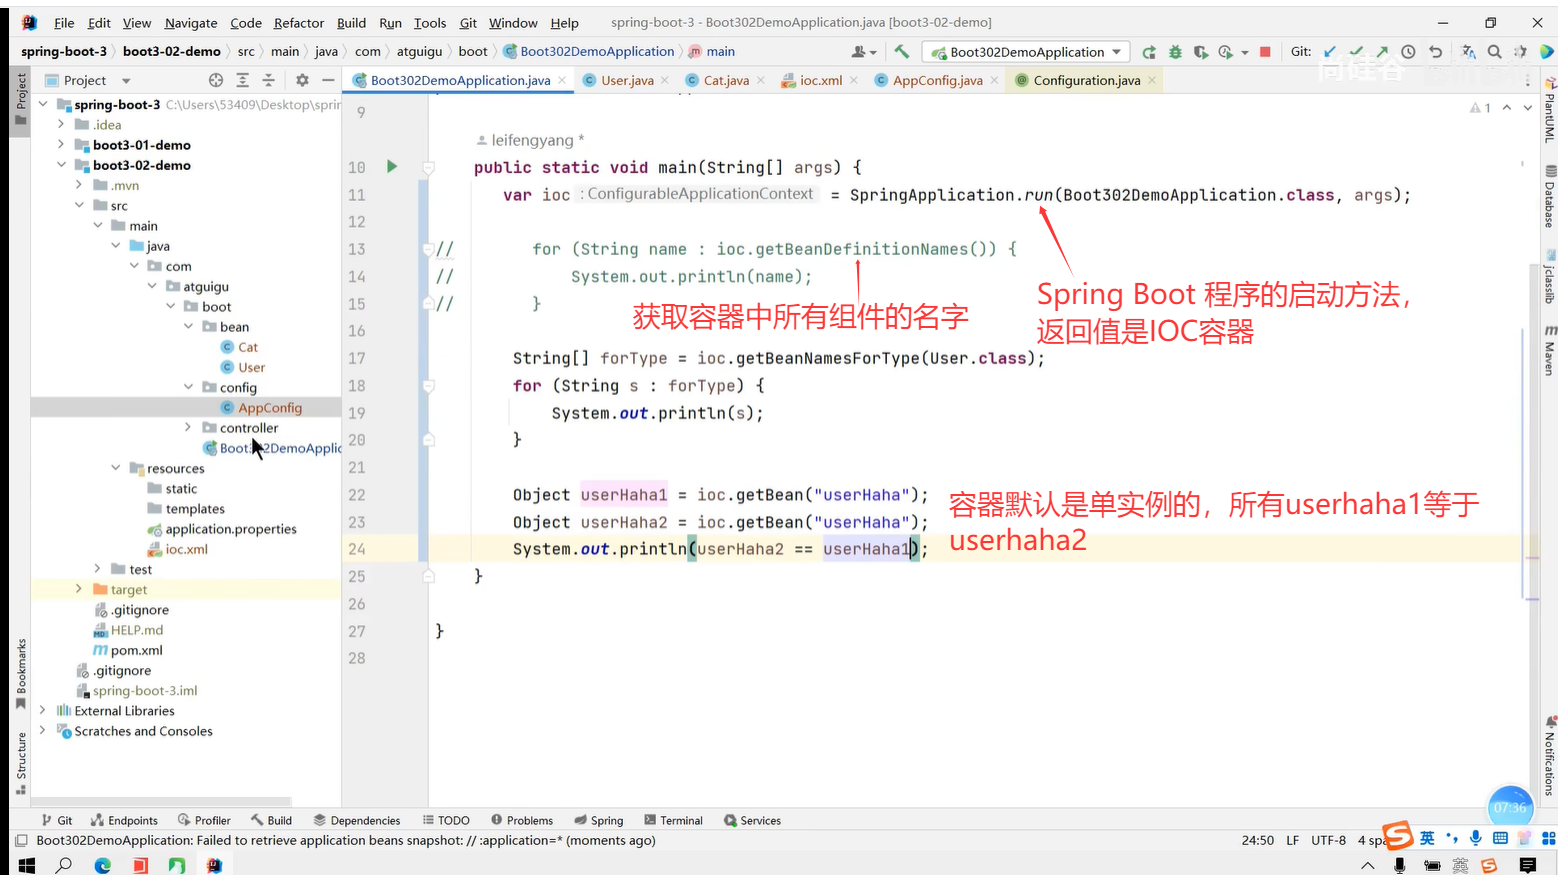
Task: Open Git history clock icon
Action: click(1408, 52)
